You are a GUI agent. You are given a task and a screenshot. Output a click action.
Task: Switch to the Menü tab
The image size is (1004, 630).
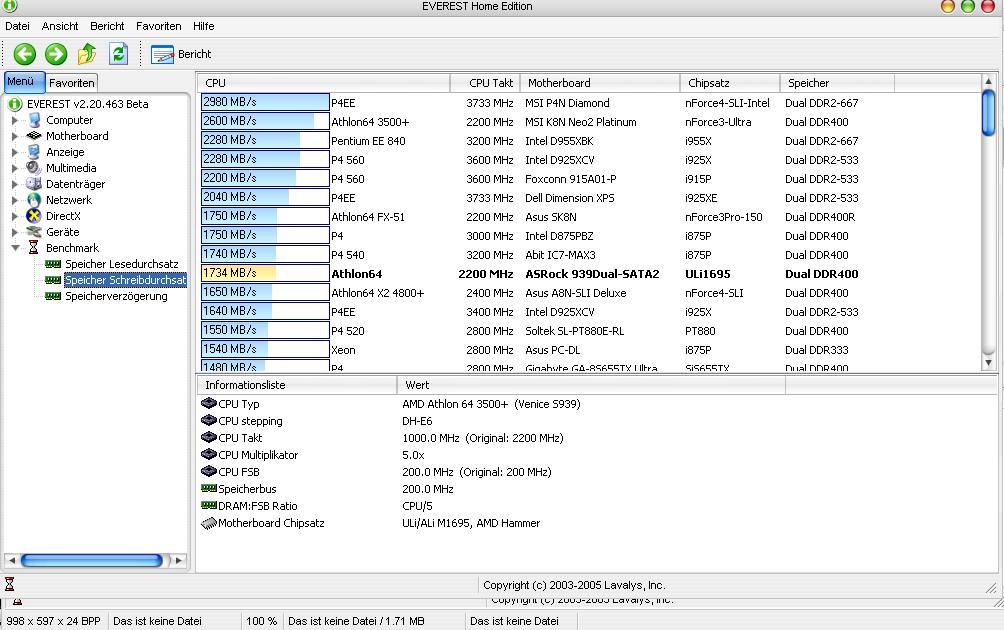pos(24,82)
